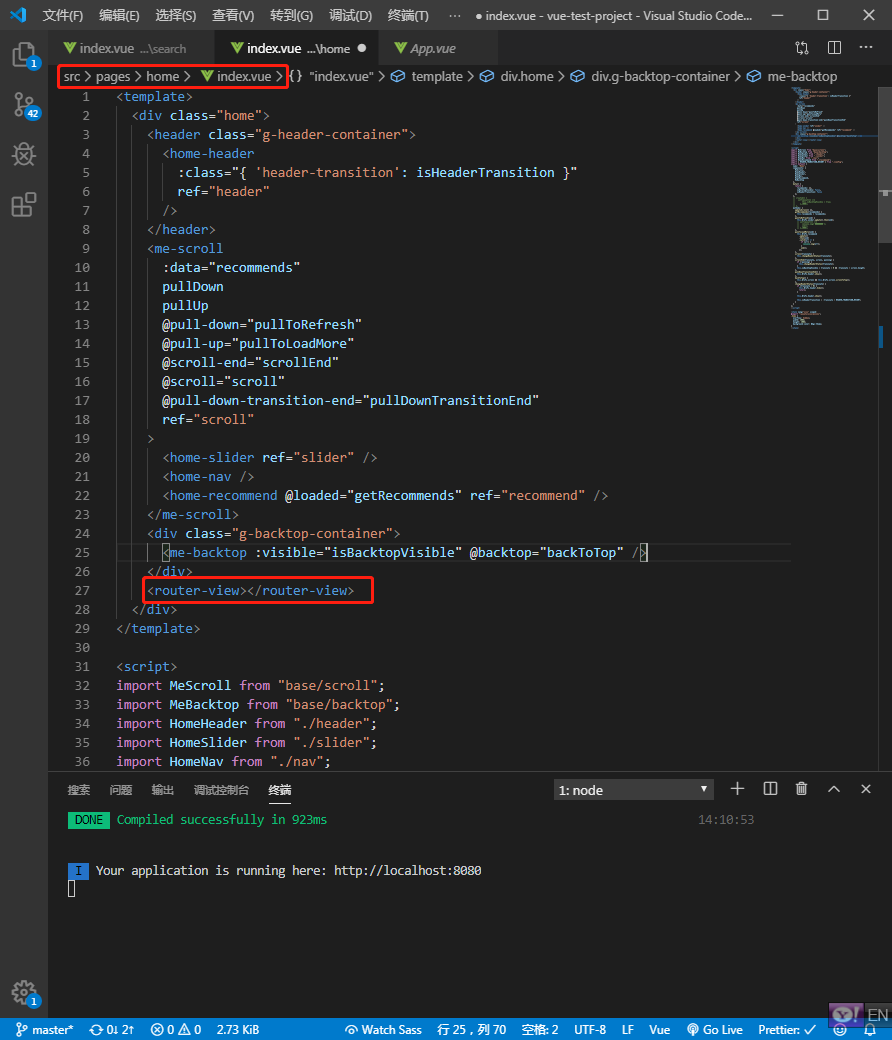Toggle Go Live server in status bar
Screen dimensions: 892x1040
coord(715,1029)
